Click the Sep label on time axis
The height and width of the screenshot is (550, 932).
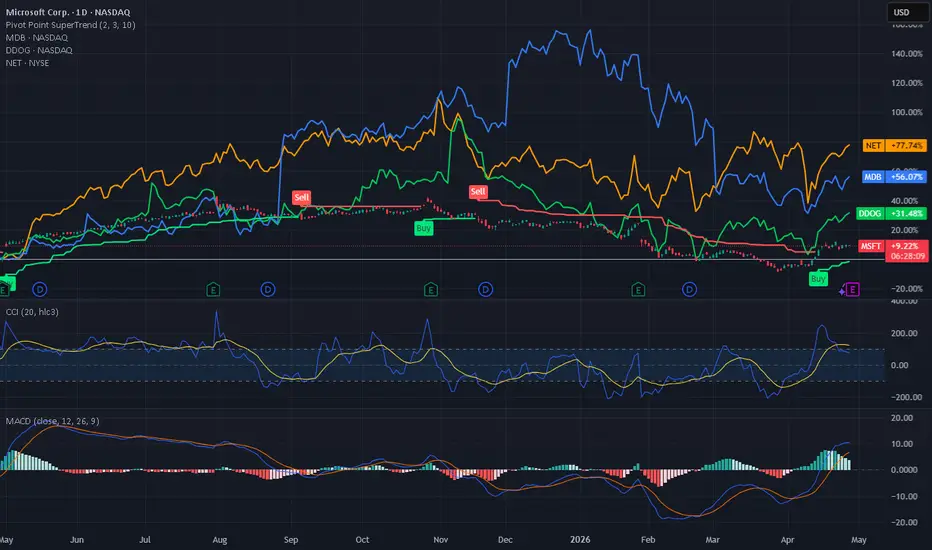pos(291,540)
